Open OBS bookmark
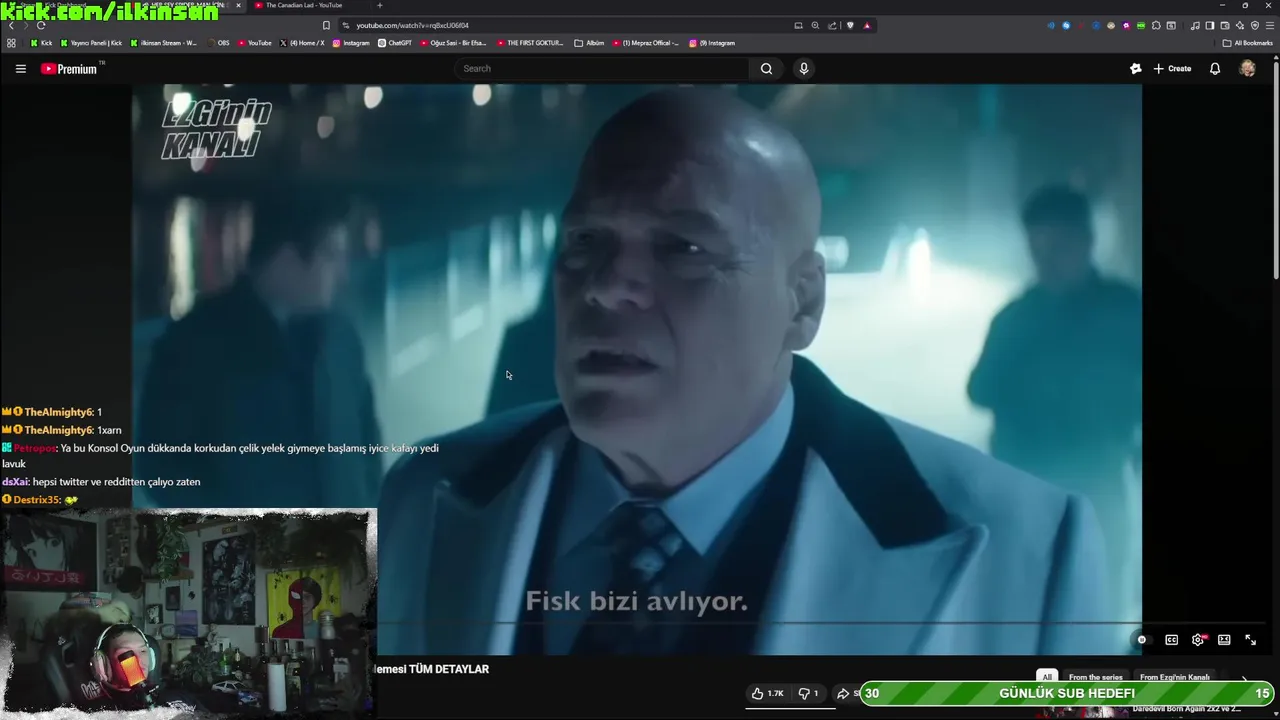This screenshot has width=1280, height=720. 218,43
